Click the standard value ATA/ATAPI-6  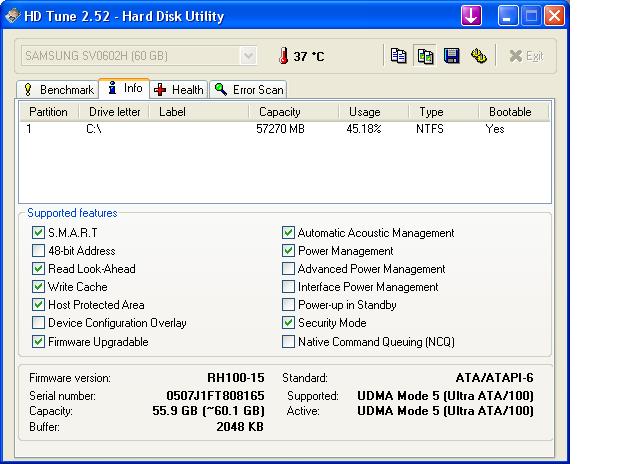pyautogui.click(x=495, y=378)
